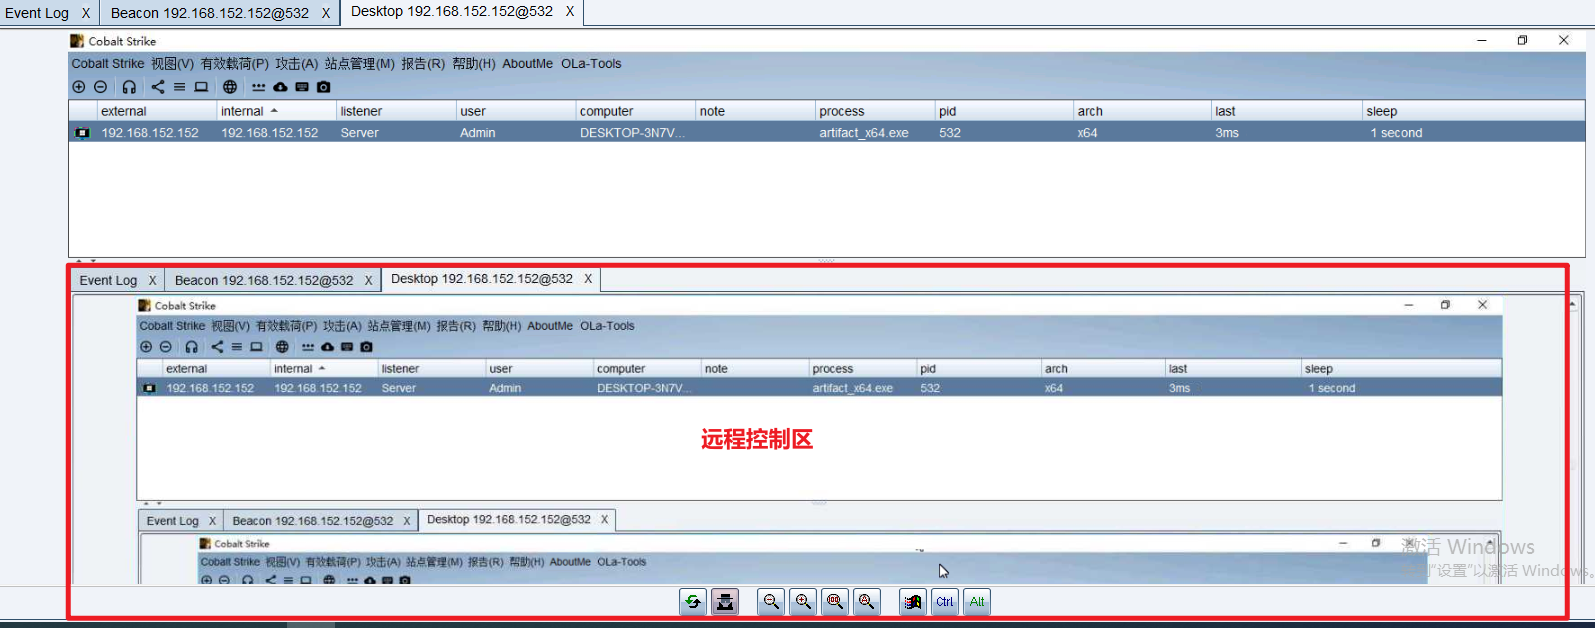This screenshot has height=628, width=1595.
Task: Click the beacon computer icon in the main session row
Action: click(83, 133)
